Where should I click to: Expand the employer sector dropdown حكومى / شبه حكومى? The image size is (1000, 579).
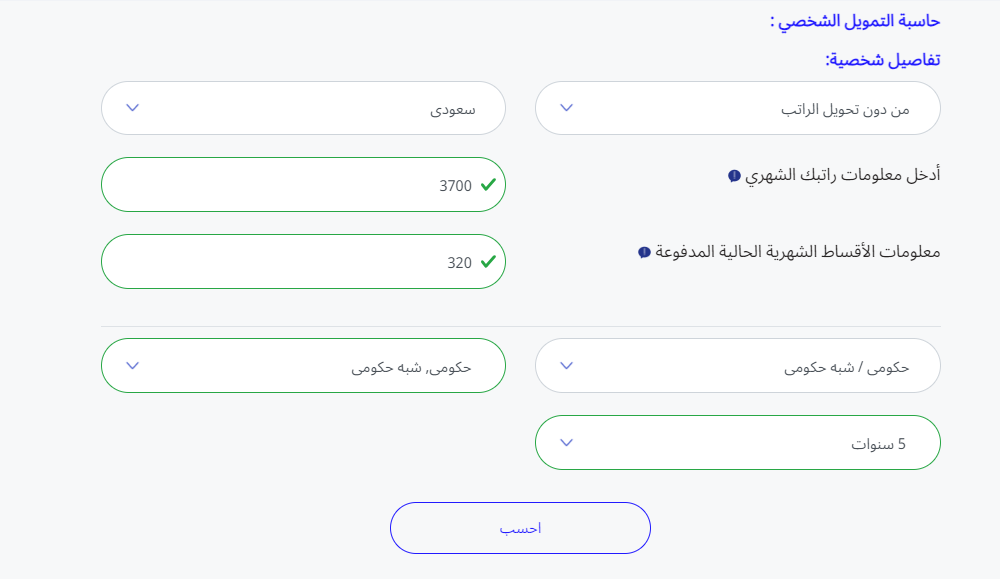pyautogui.click(x=738, y=365)
